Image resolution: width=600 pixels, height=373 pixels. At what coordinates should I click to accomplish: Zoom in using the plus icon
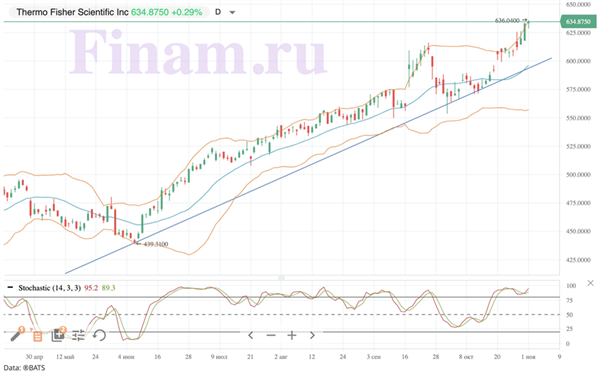pos(292,336)
